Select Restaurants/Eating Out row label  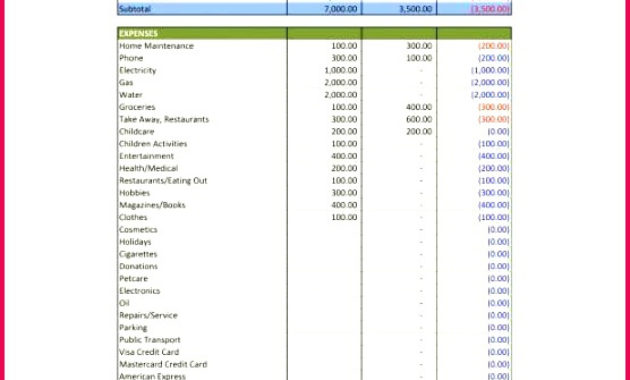point(163,181)
